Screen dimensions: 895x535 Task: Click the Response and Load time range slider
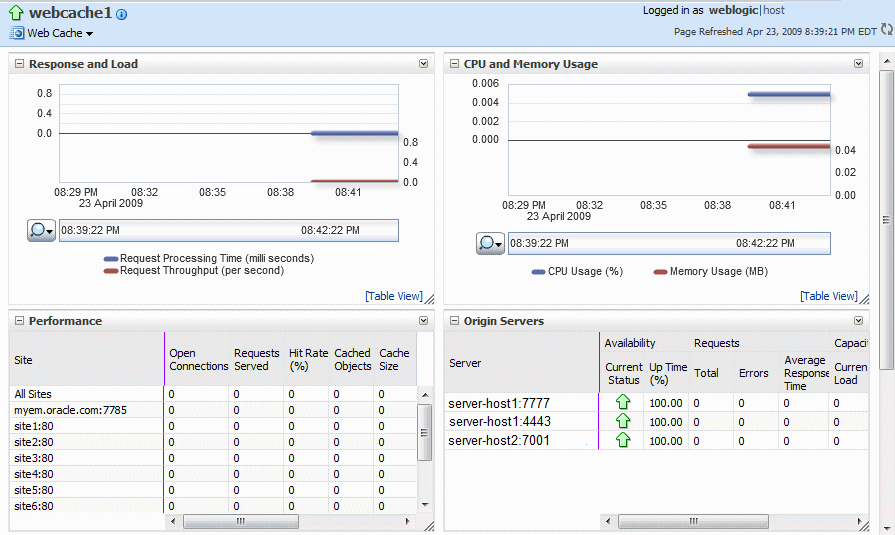pyautogui.click(x=229, y=230)
